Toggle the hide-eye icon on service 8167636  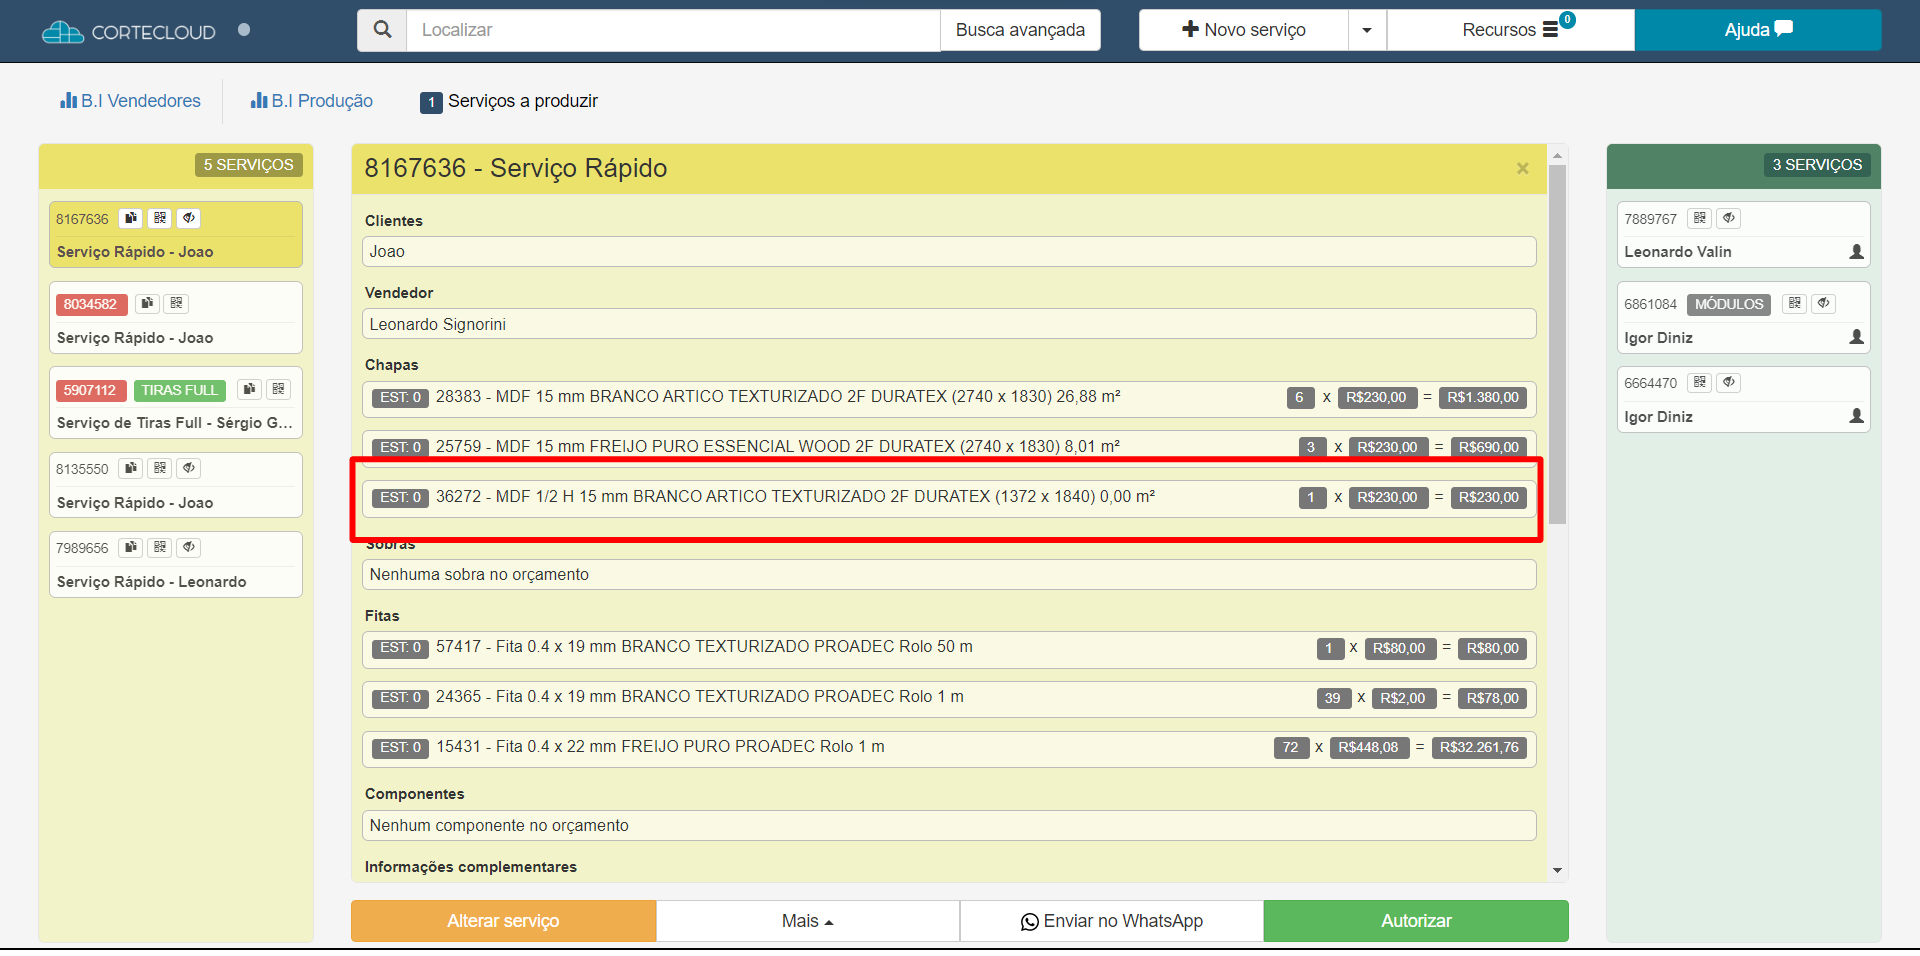click(189, 218)
